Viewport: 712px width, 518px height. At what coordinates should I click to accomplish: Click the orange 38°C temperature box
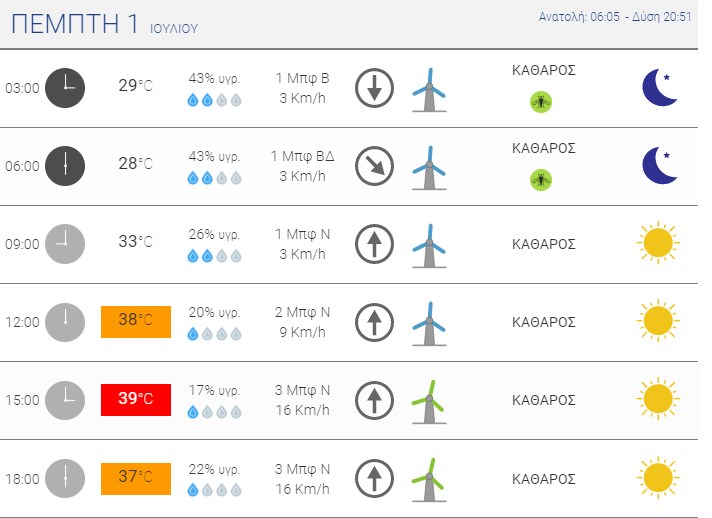pos(136,321)
